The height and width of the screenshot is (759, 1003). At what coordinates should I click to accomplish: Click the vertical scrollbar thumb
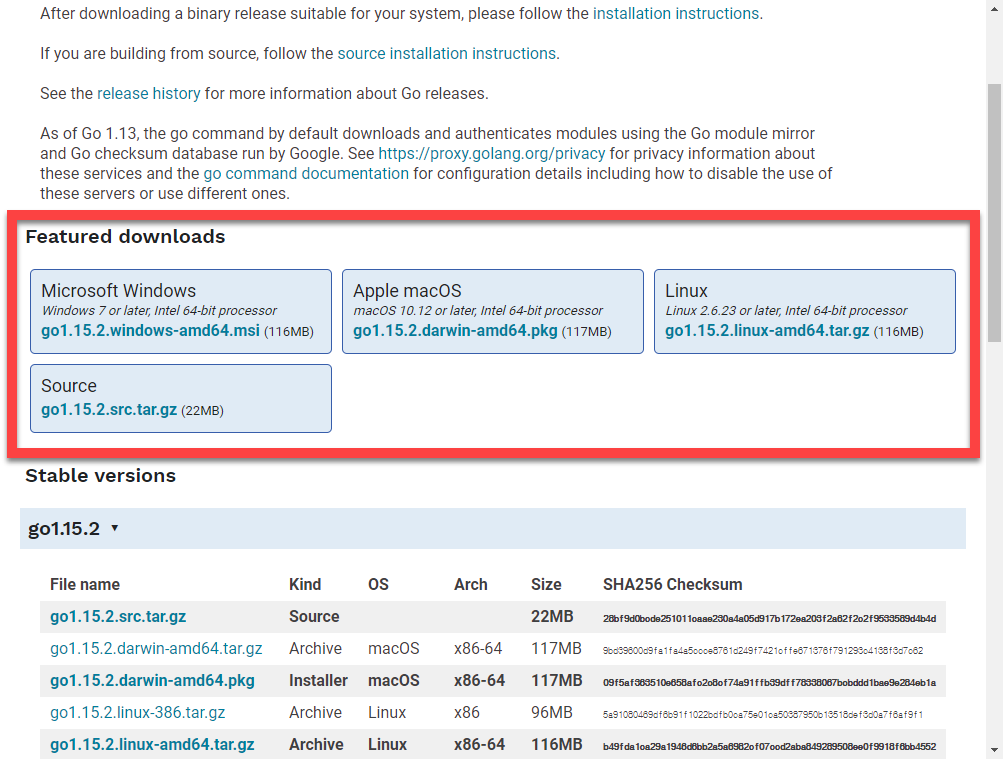pos(994,213)
